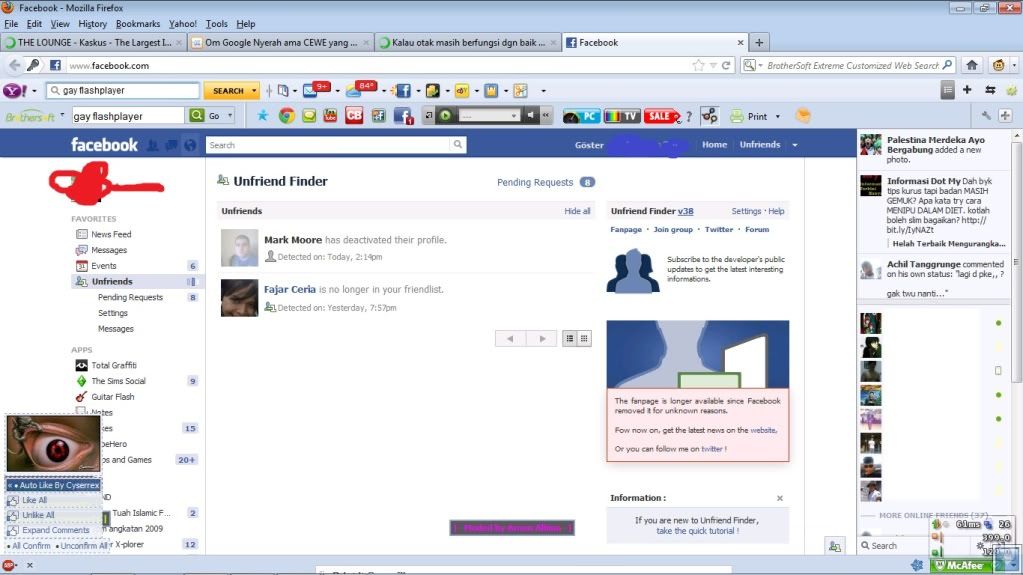
Task: Open the History menu
Action: [x=93, y=23]
